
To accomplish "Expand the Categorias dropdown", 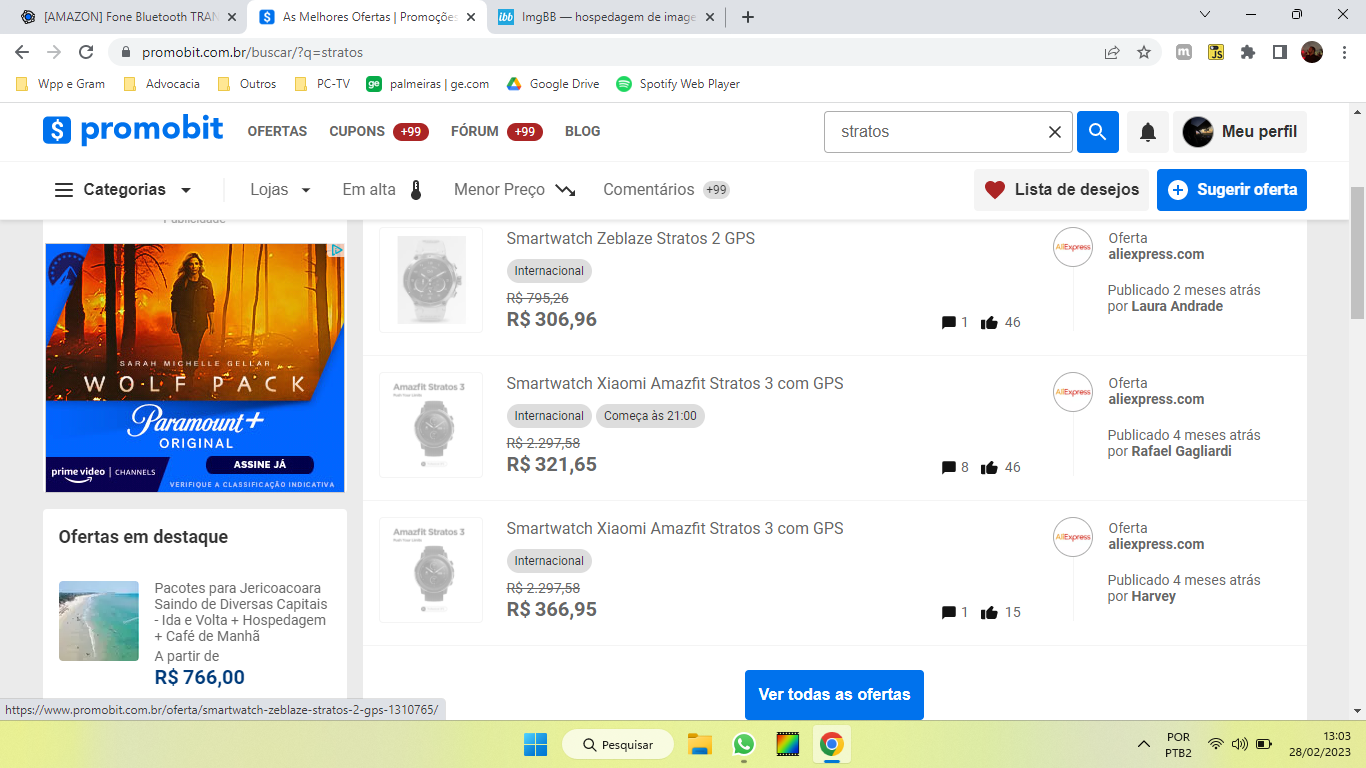I will (123, 190).
